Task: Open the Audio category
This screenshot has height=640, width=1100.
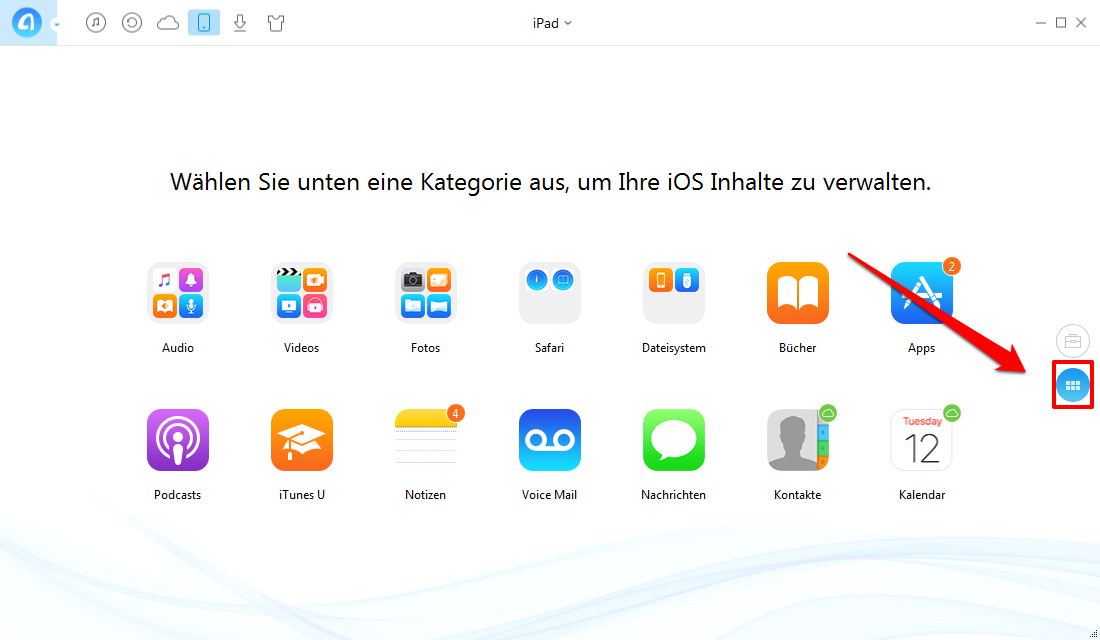Action: point(177,293)
